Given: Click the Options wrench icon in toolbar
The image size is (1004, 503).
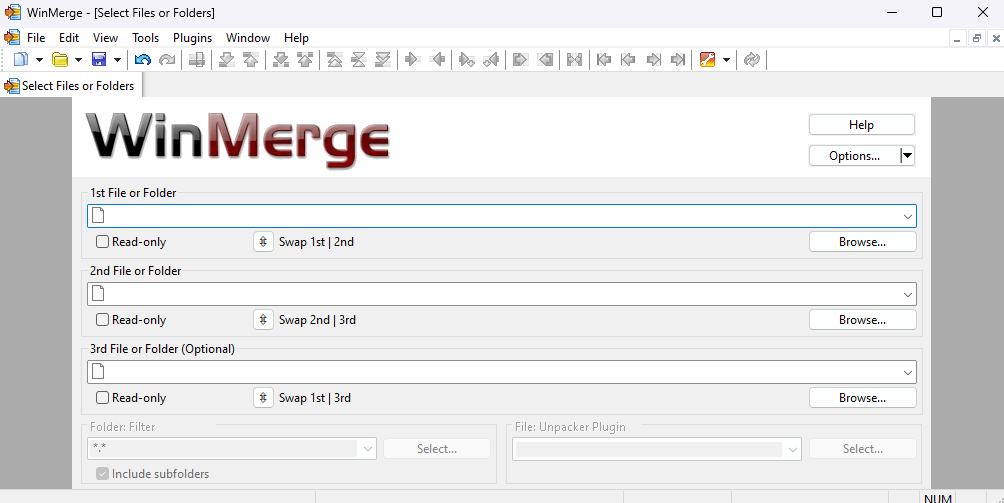Looking at the screenshot, I should click(x=707, y=60).
